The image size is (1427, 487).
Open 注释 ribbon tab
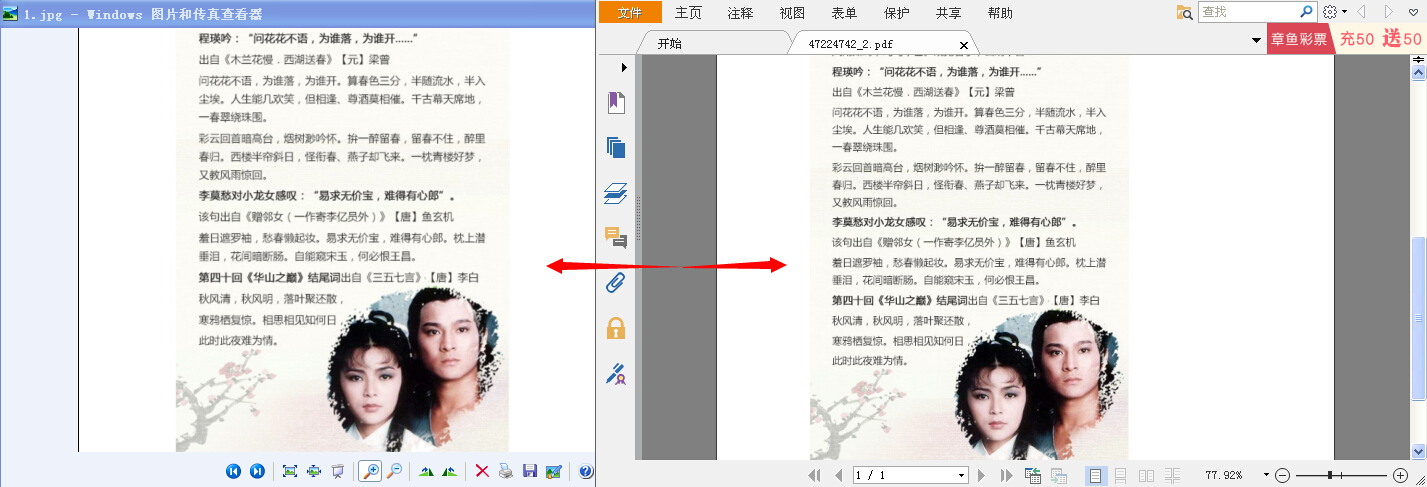coord(740,12)
